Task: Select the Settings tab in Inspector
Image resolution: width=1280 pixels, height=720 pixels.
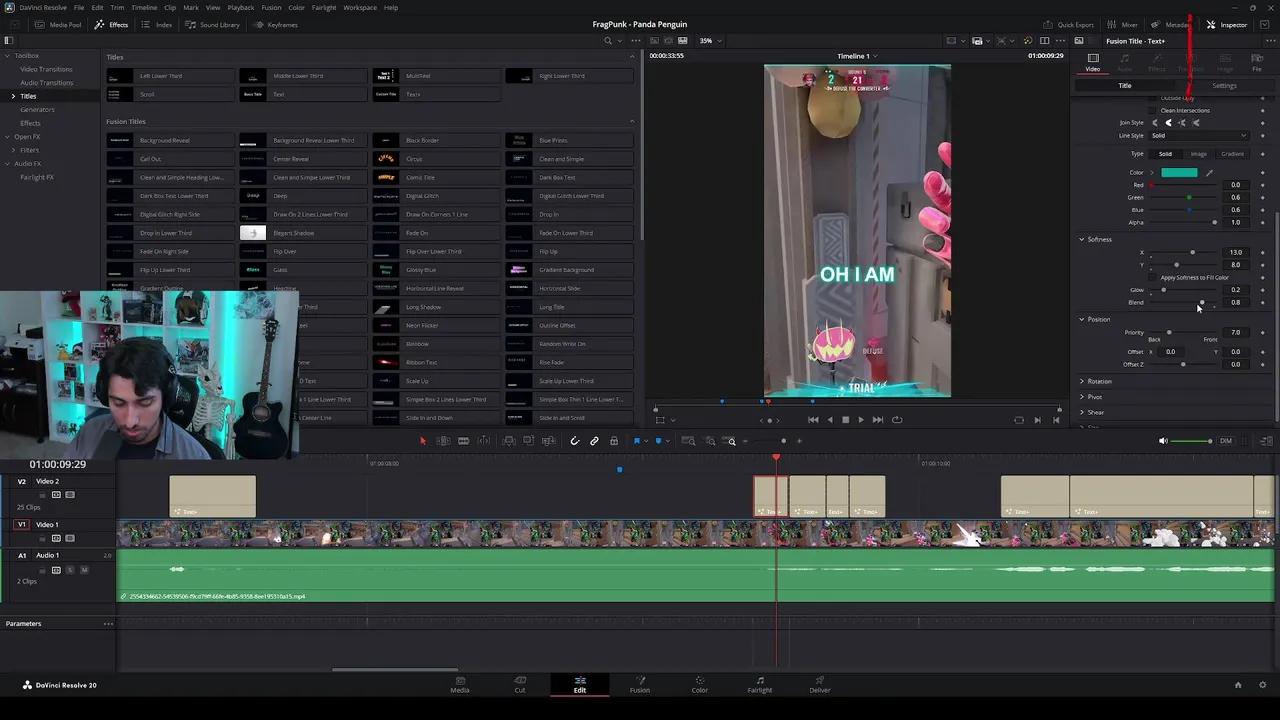Action: [1224, 86]
